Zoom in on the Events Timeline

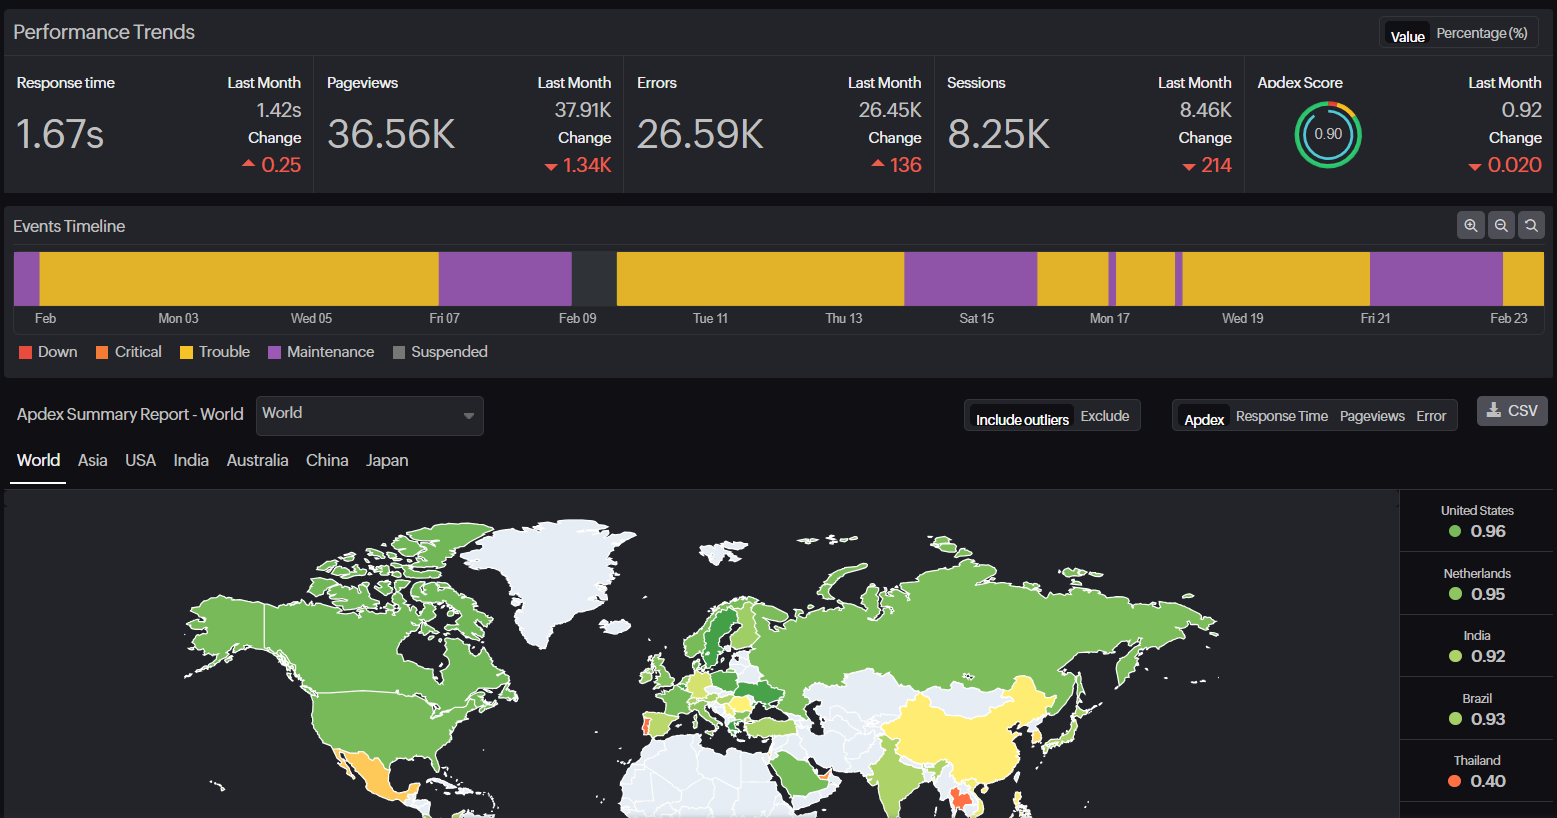coord(1470,225)
